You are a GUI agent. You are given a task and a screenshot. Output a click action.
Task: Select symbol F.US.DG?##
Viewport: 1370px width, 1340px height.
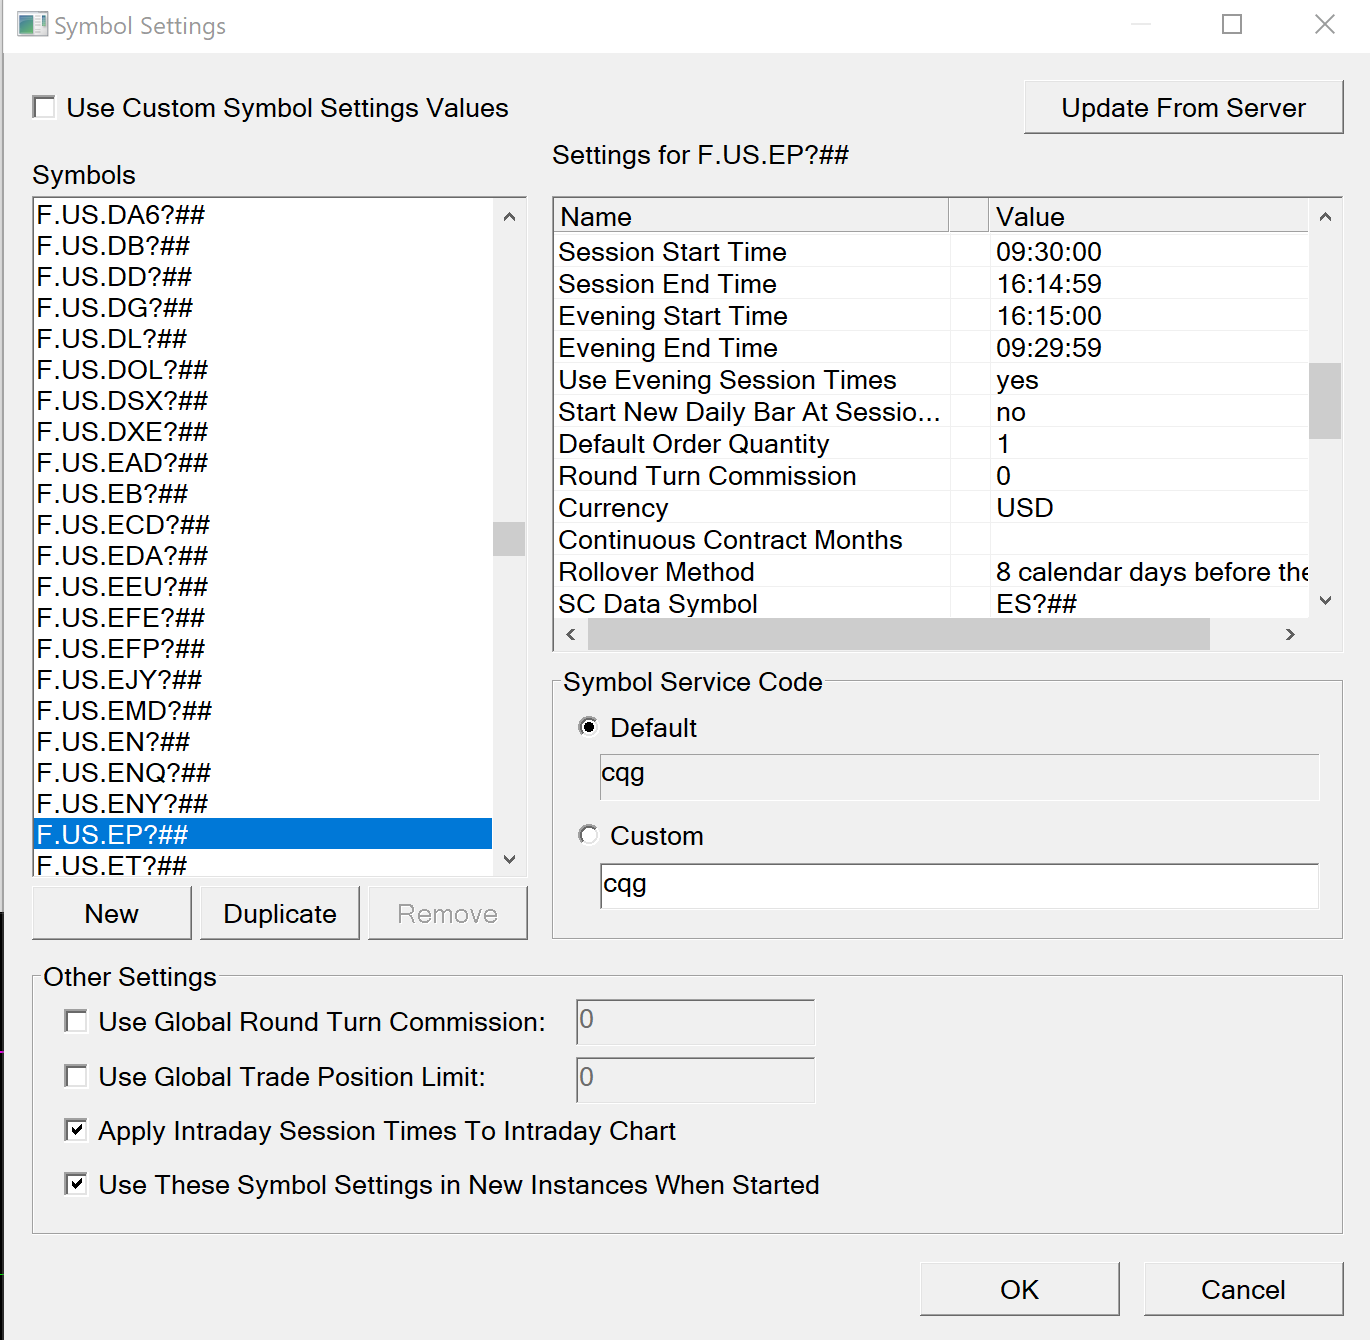263,308
